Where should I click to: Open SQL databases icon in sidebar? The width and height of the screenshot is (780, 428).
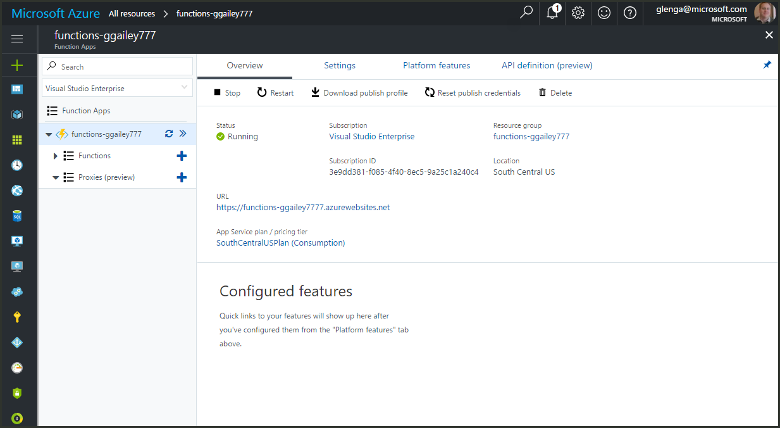tap(17, 216)
